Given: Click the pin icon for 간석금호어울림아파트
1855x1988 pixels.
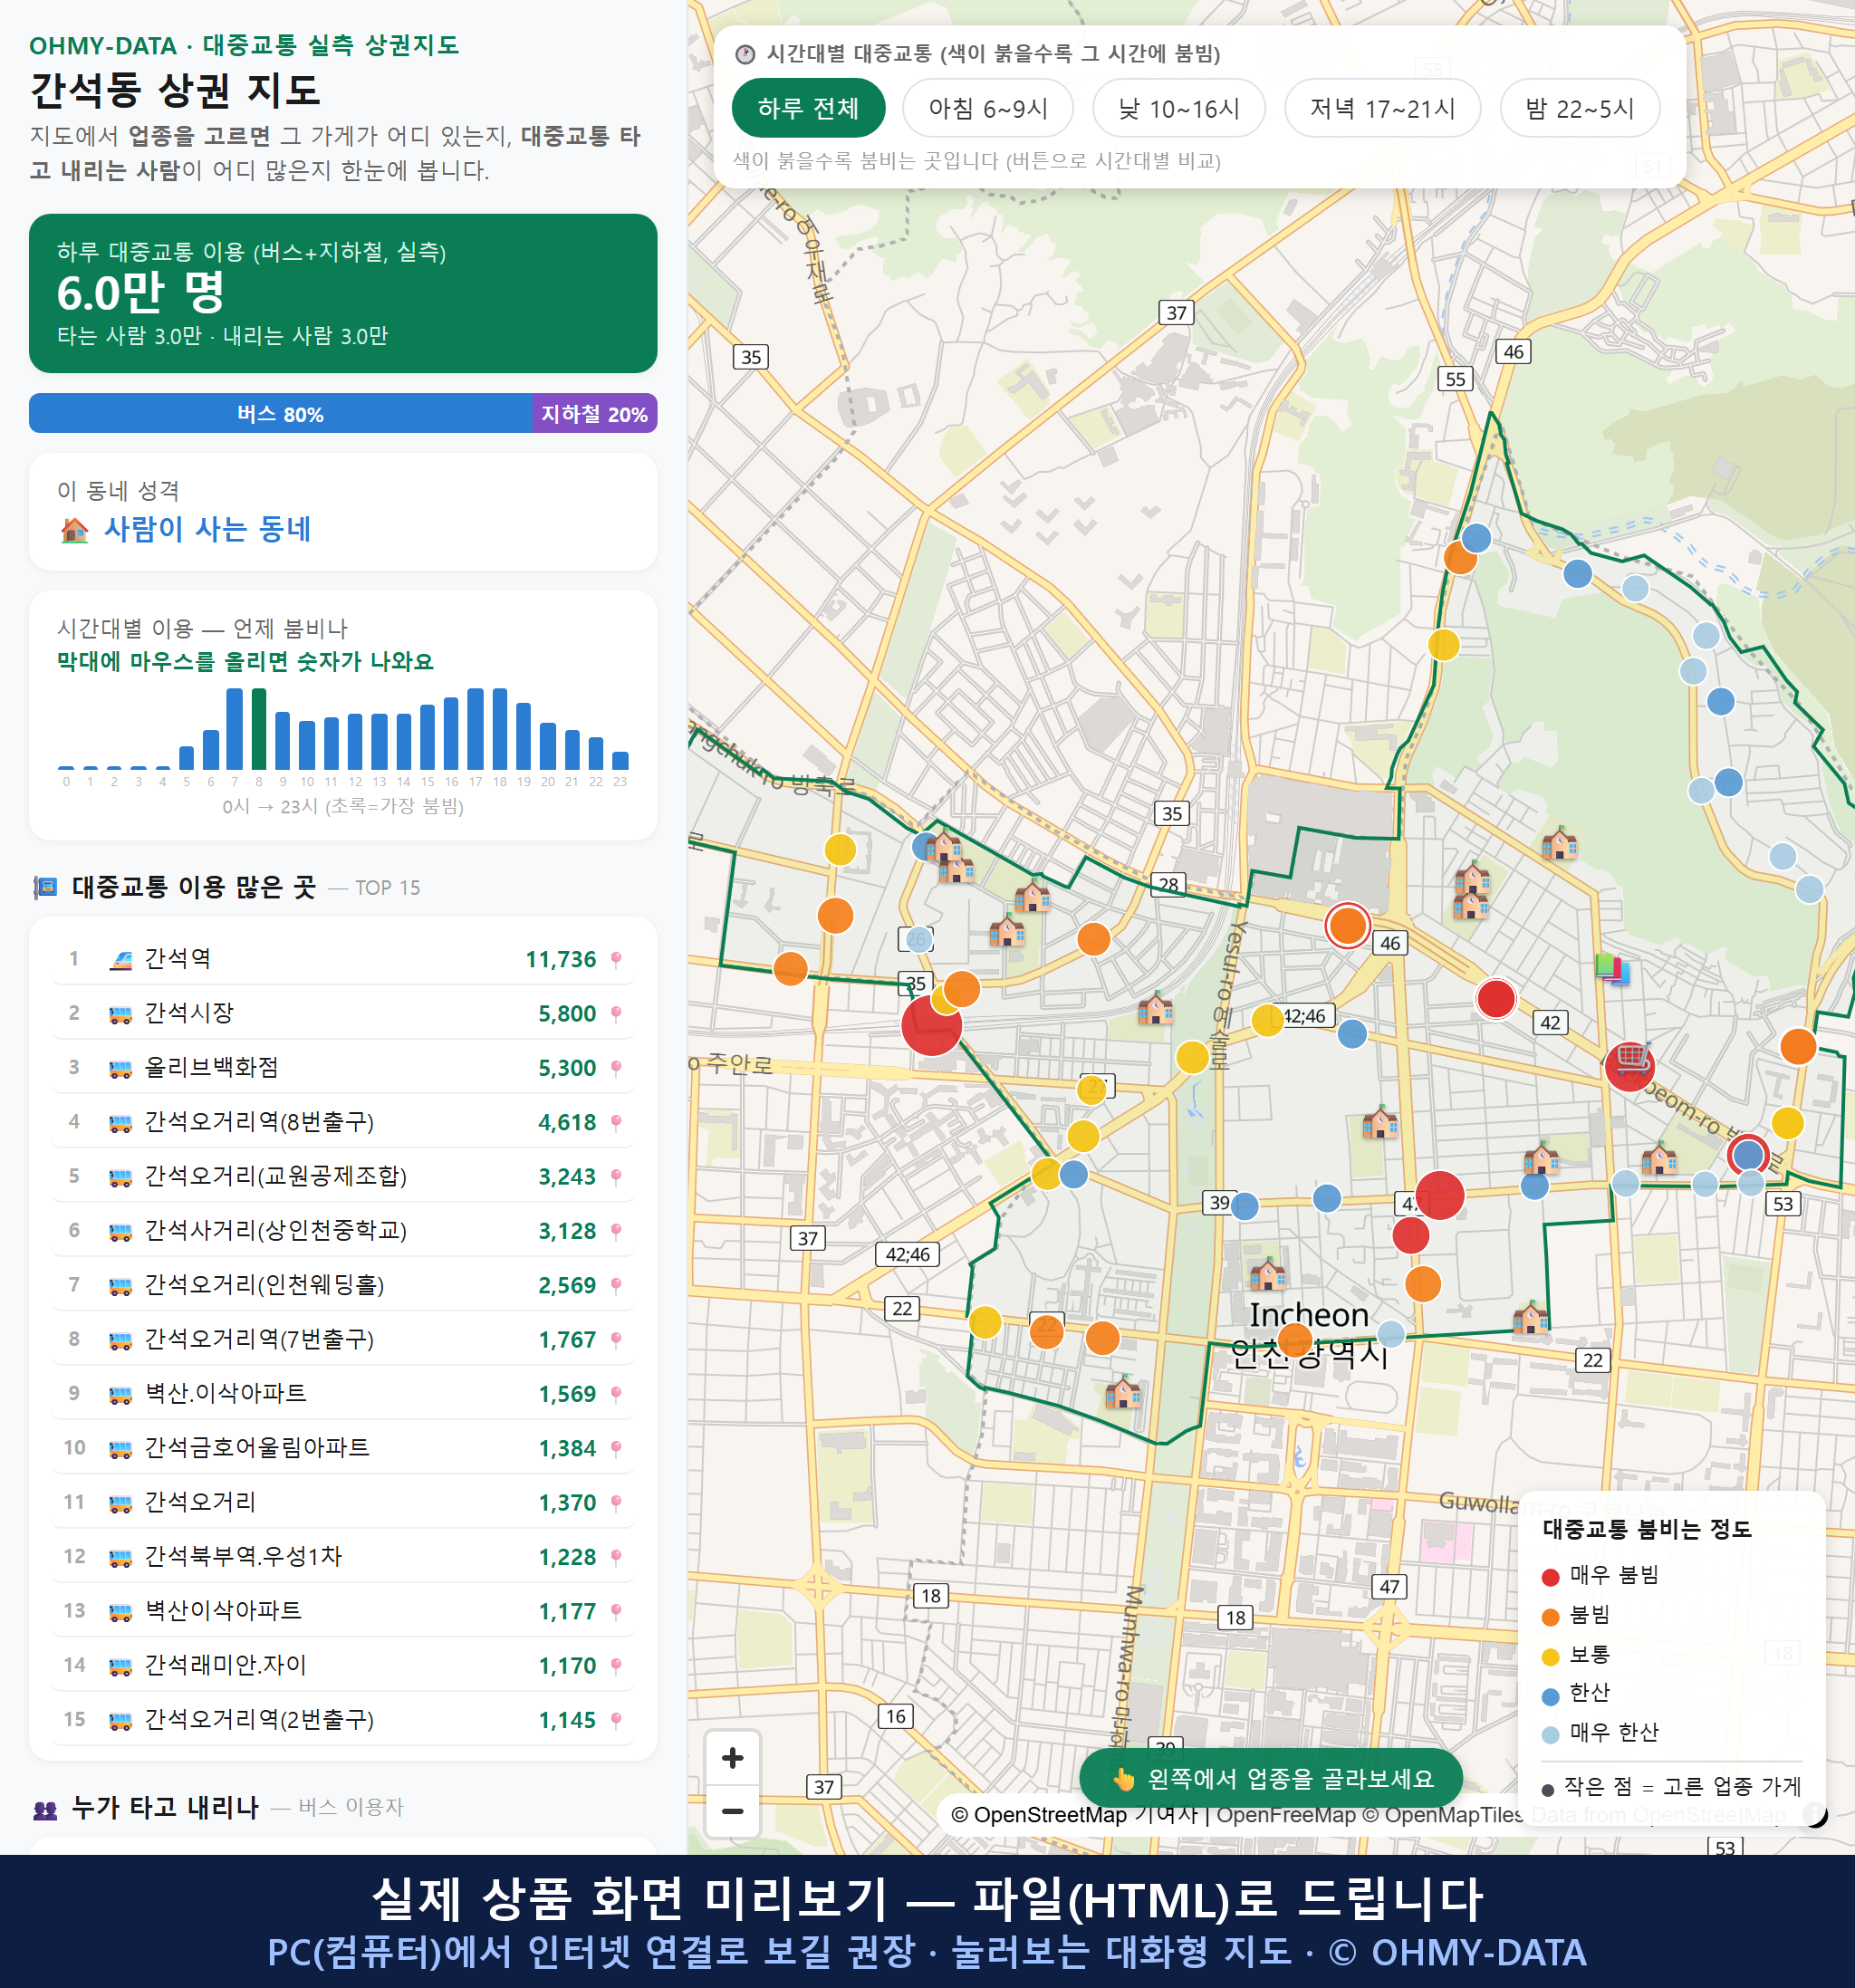Looking at the screenshot, I should pyautogui.click(x=616, y=1448).
